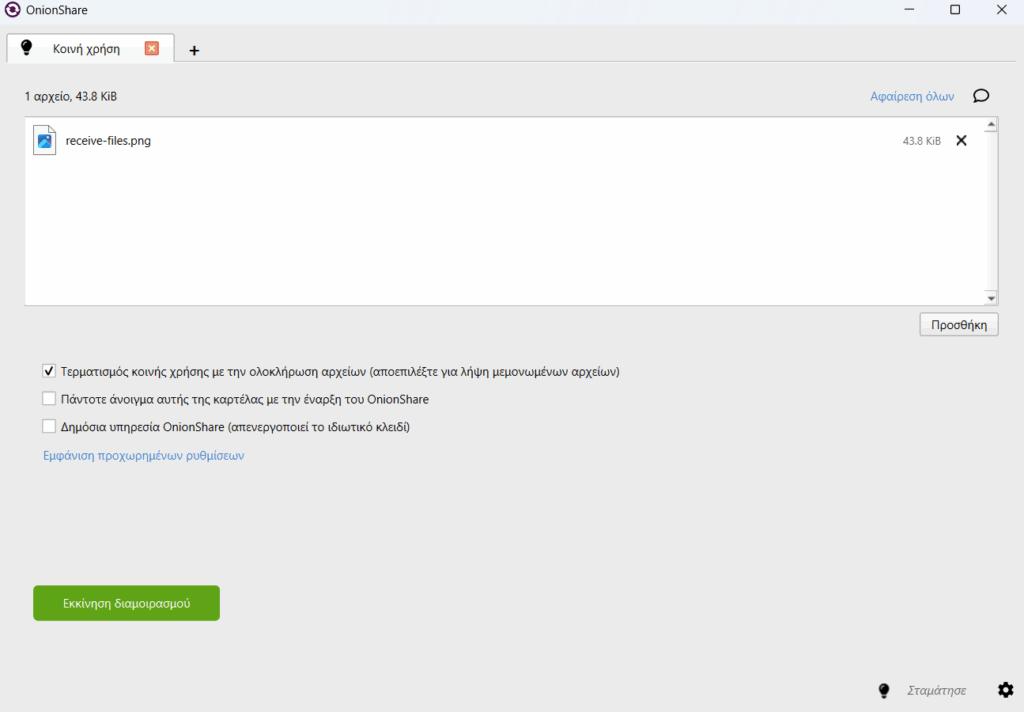
Task: Expand Εμφάνιση προχωρημένων ρυθμίσεων
Action: 143,456
